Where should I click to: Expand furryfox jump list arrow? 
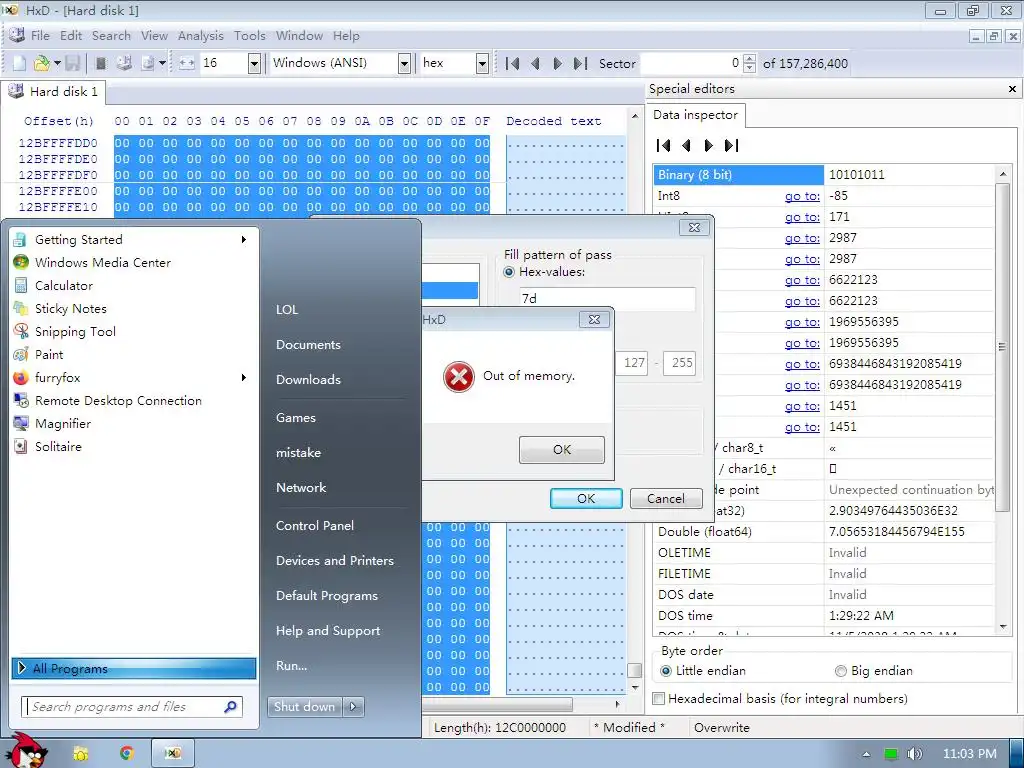click(x=244, y=377)
